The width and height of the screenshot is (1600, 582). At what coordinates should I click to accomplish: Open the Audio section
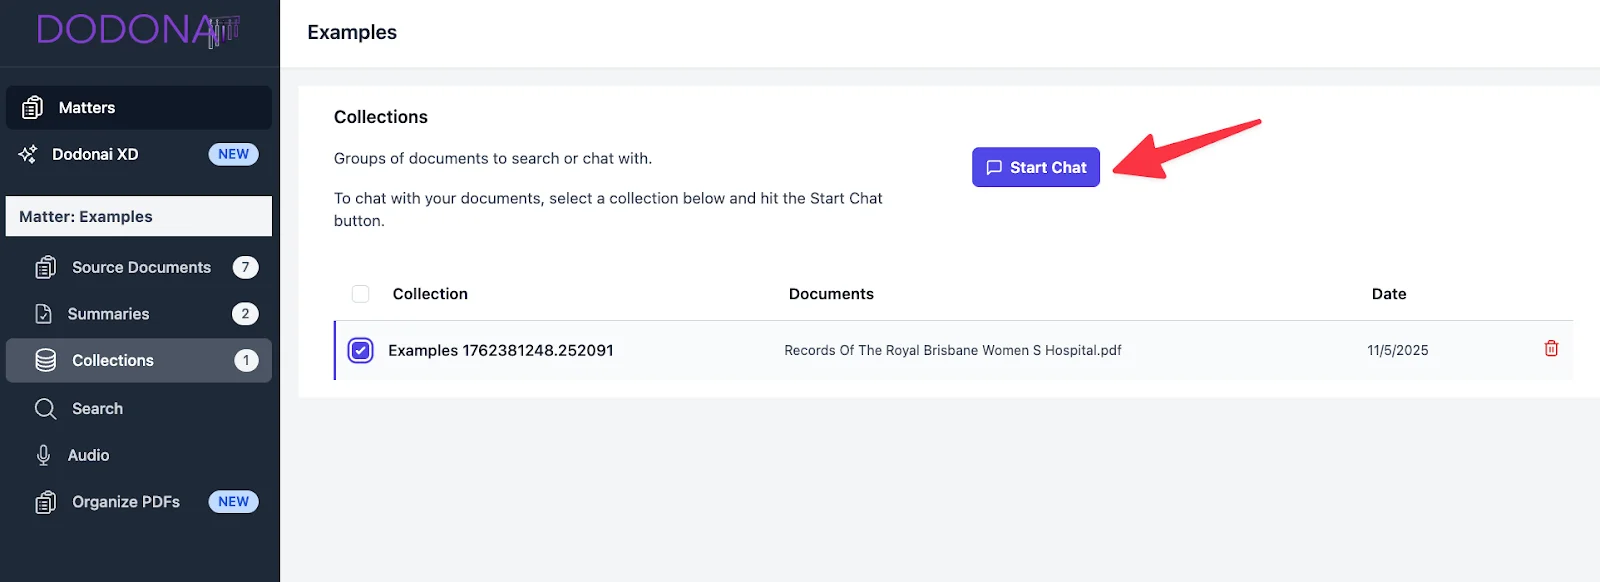pyautogui.click(x=88, y=455)
